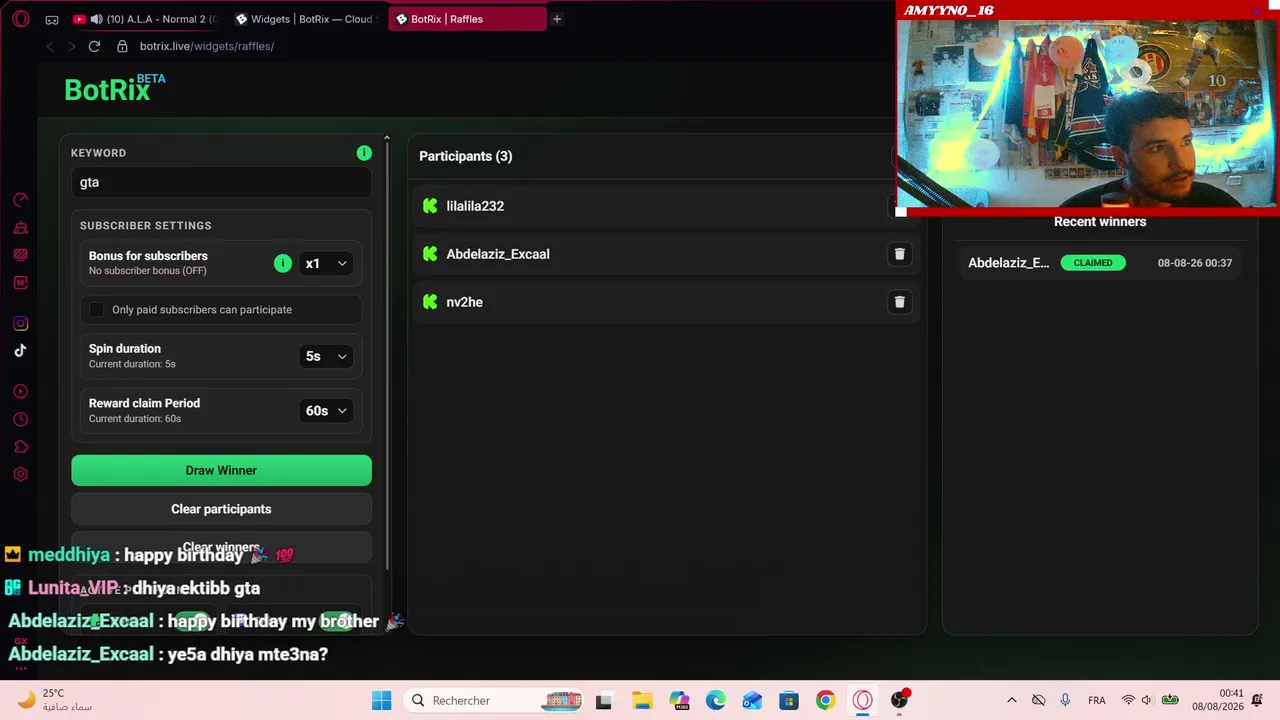The image size is (1280, 720).
Task: Click the Participants (3) heading
Action: (466, 156)
